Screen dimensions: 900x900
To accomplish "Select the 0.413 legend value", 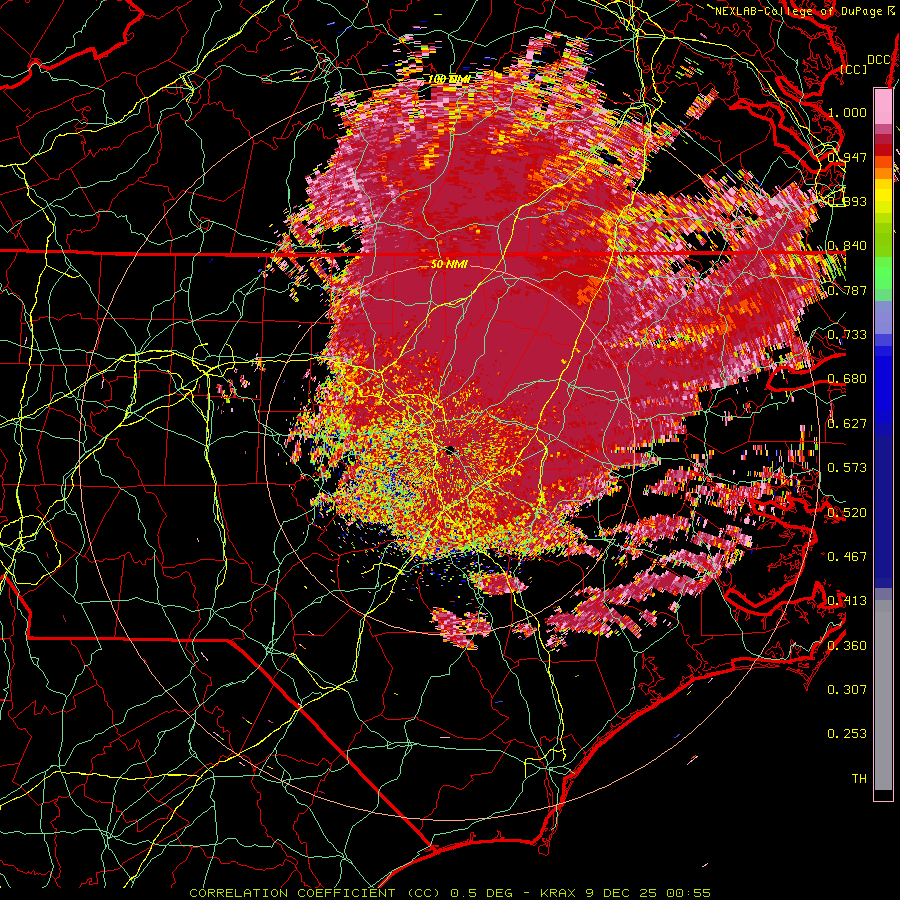I will [x=847, y=601].
